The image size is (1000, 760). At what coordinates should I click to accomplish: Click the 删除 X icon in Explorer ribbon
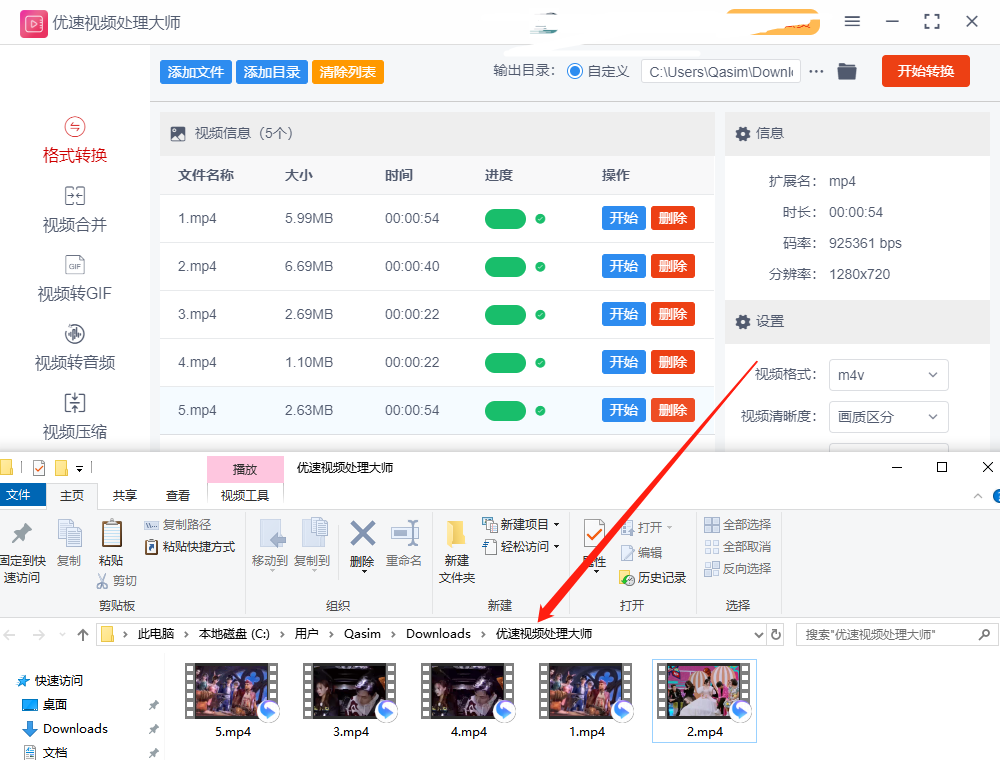pyautogui.click(x=362, y=534)
